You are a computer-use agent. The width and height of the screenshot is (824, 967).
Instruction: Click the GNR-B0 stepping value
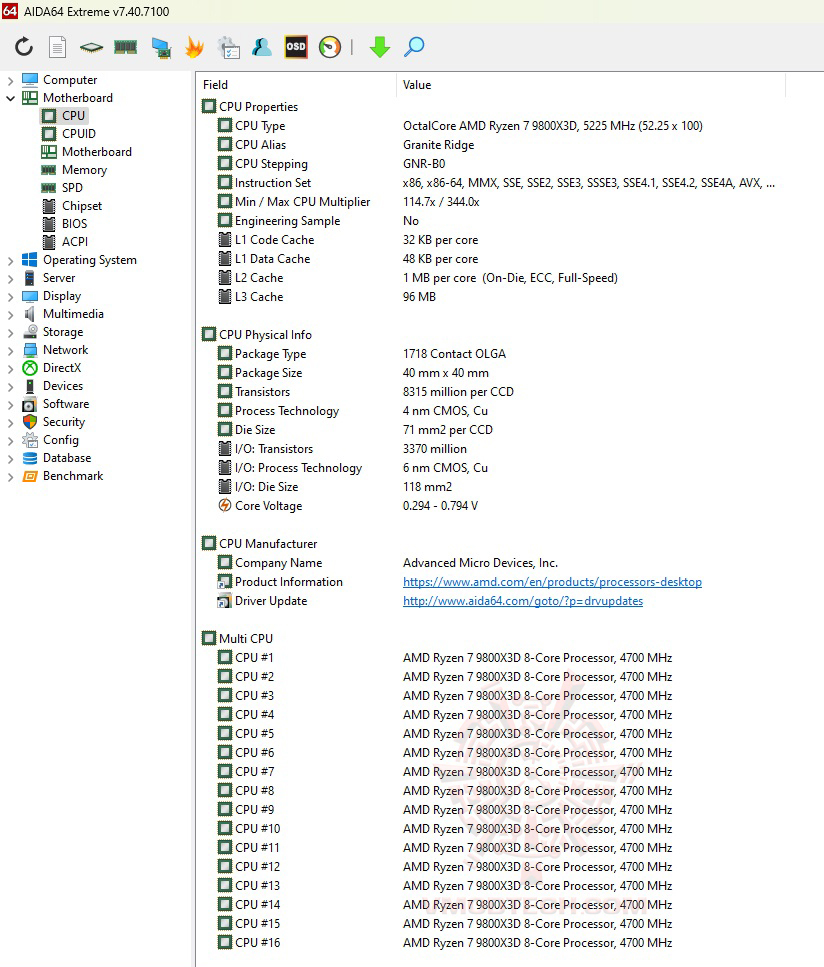tap(424, 164)
